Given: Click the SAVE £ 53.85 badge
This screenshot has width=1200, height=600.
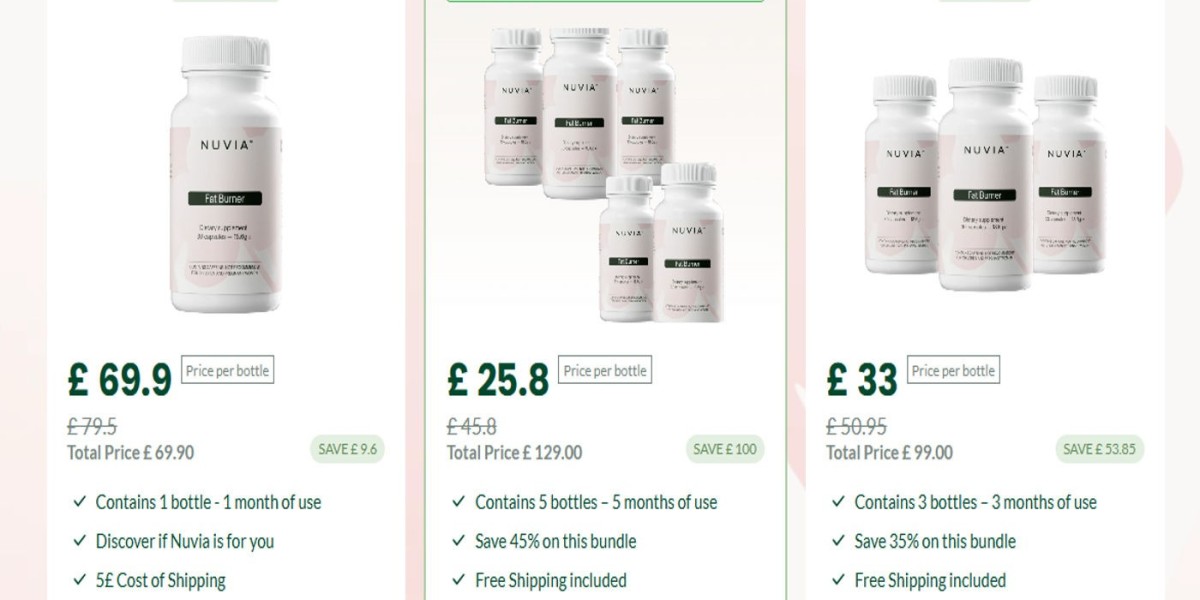Looking at the screenshot, I should [1100, 449].
